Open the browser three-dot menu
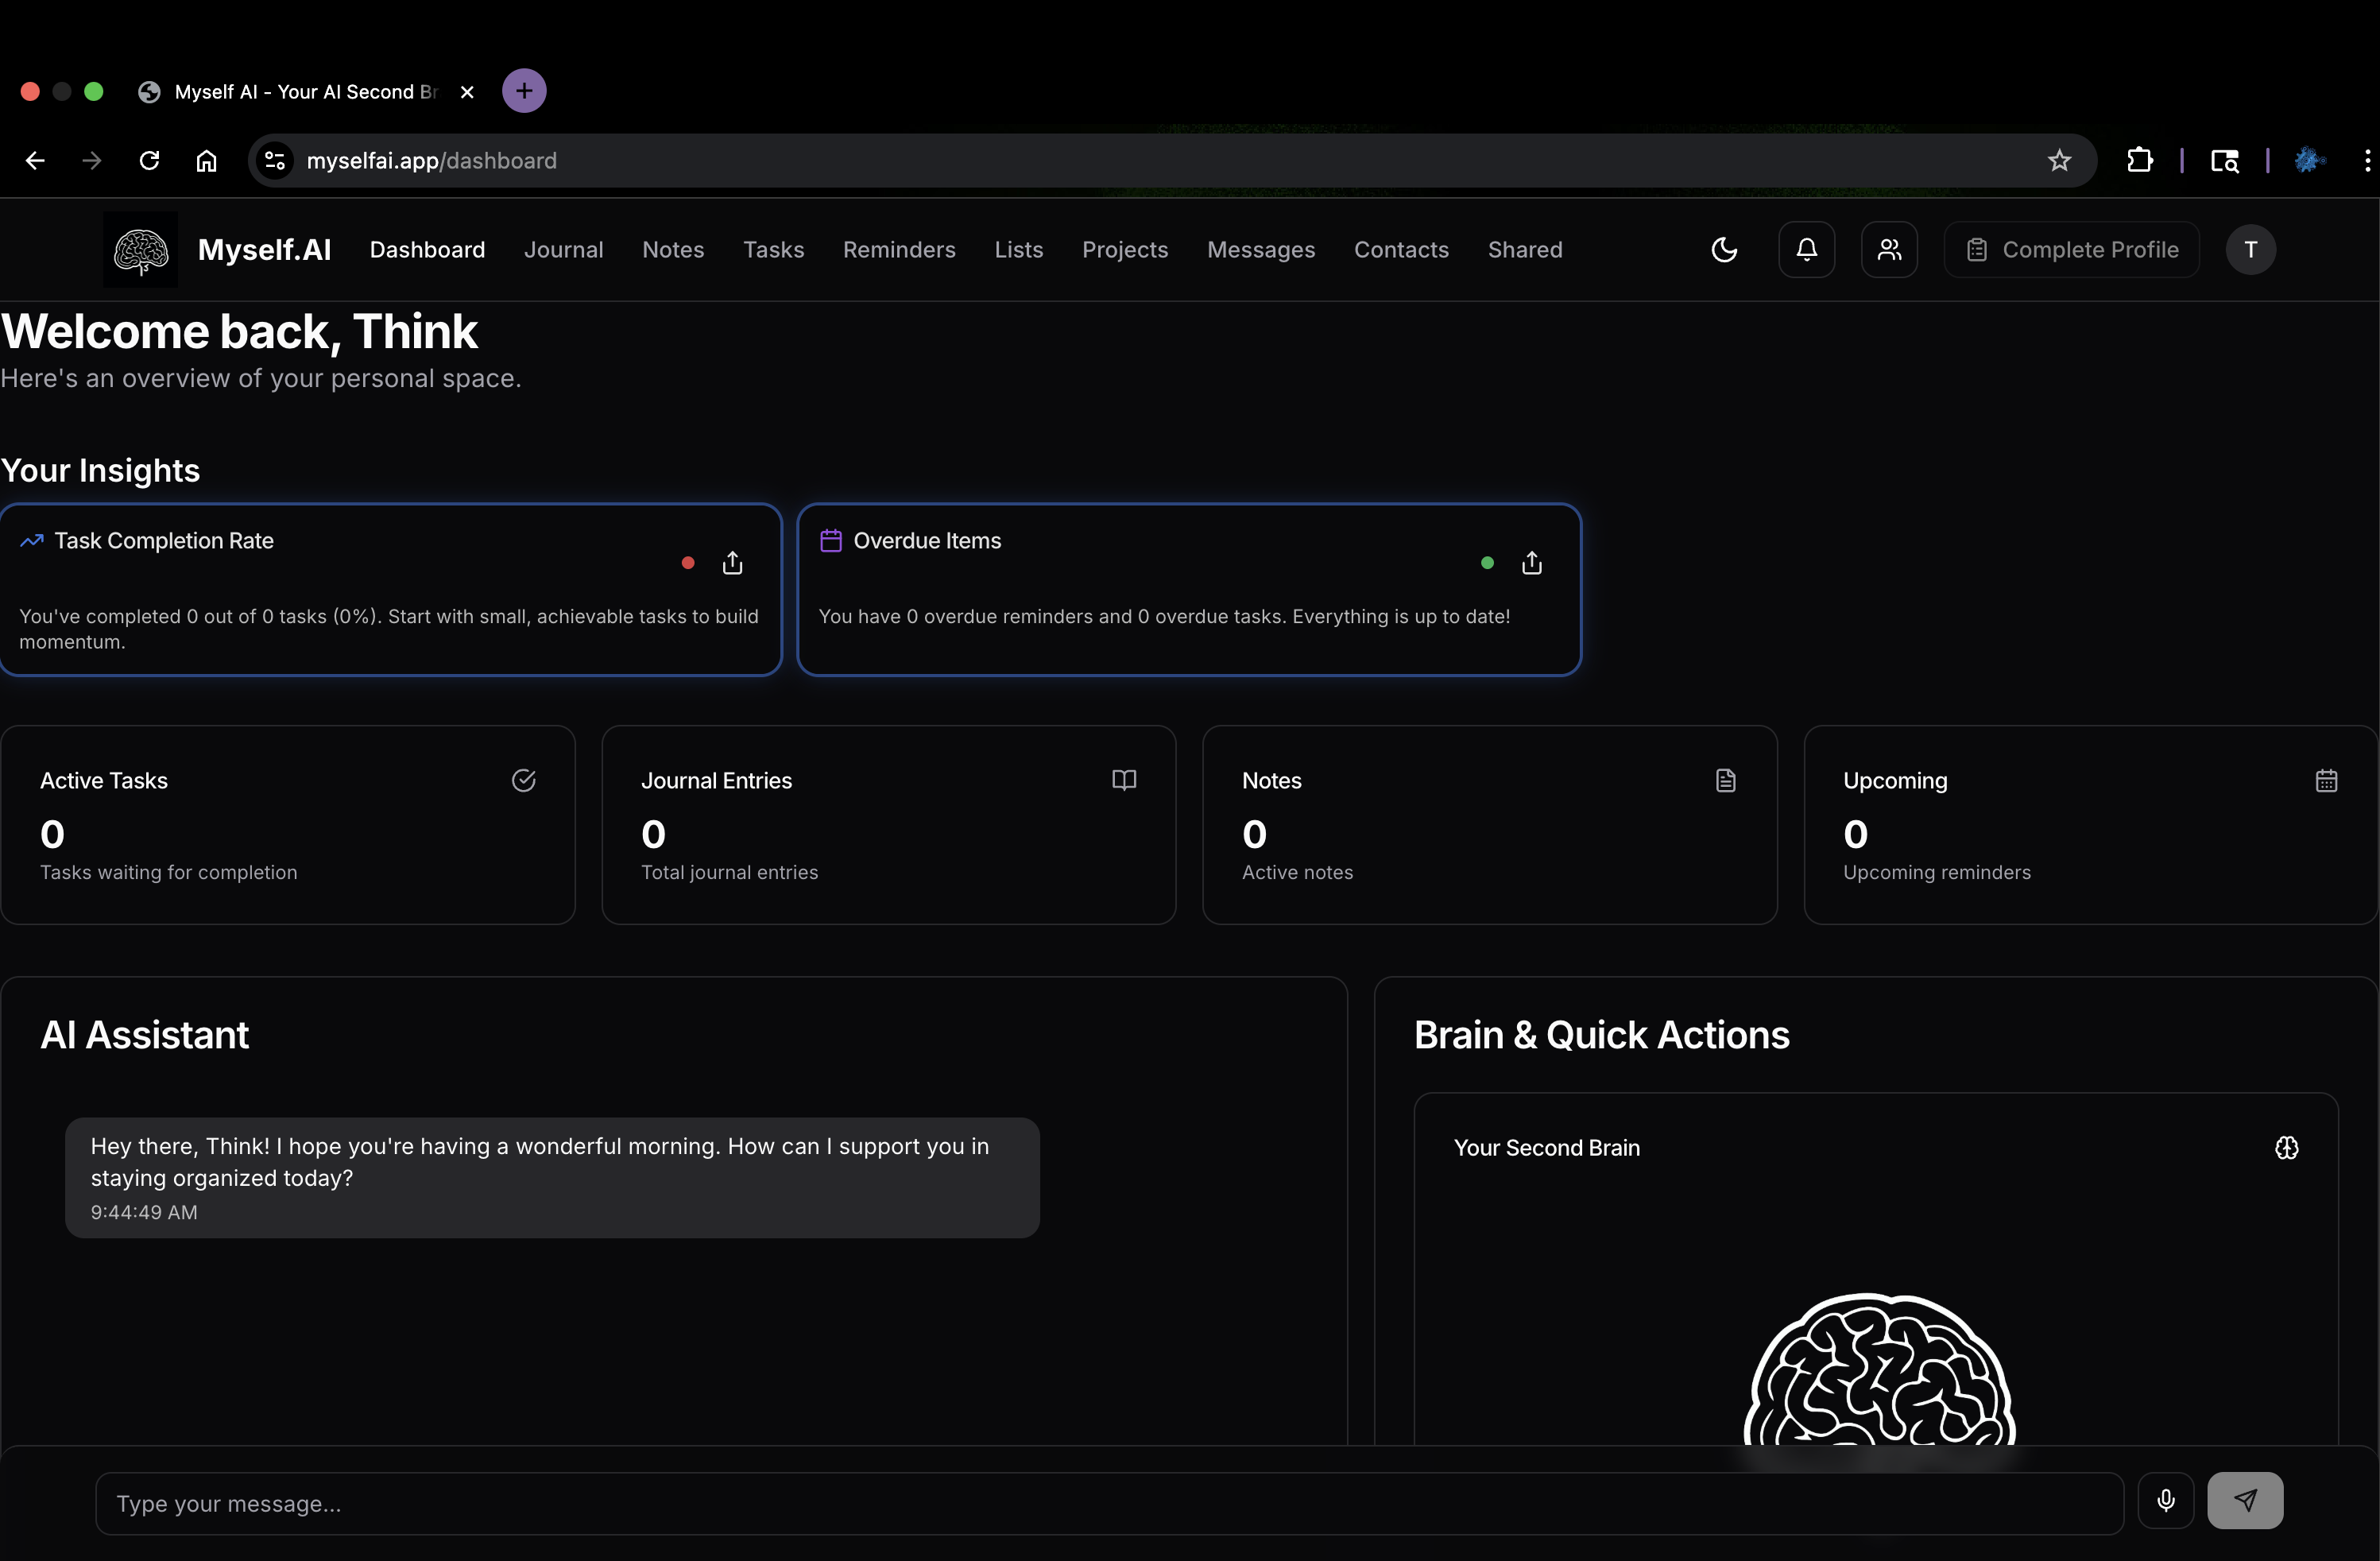2380x1561 pixels. tap(2366, 161)
